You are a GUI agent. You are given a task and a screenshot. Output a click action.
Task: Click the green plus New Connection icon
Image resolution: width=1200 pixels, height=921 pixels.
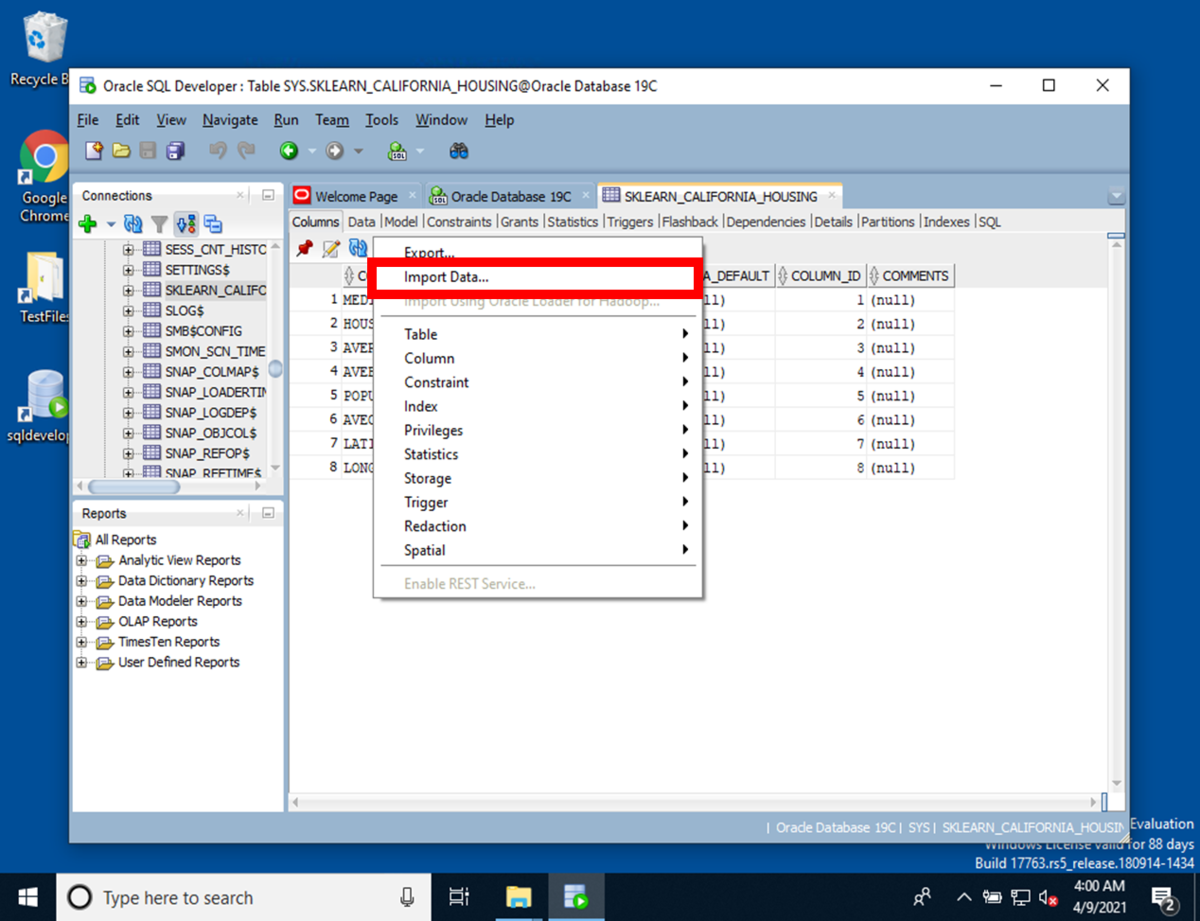point(88,224)
